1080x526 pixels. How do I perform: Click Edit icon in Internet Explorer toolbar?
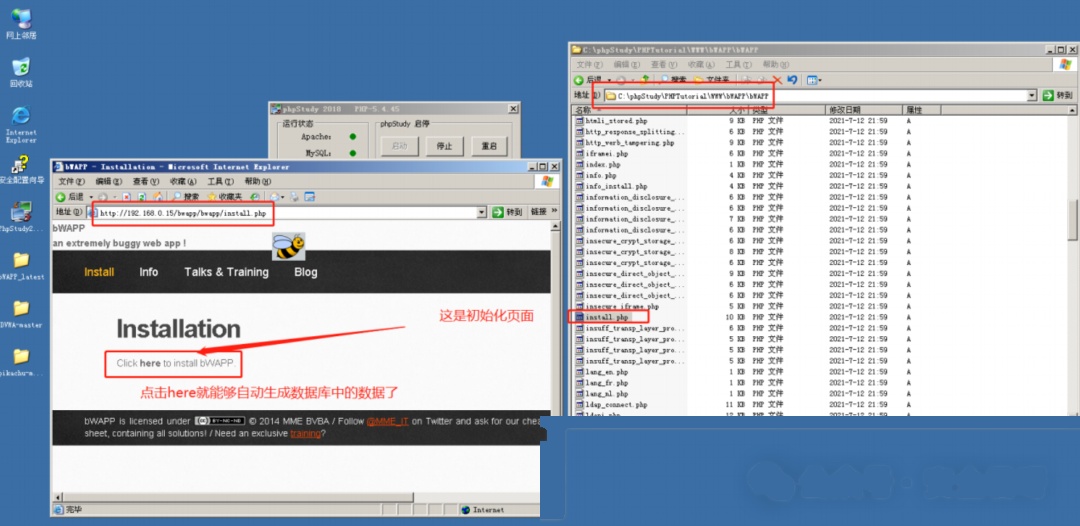click(309, 197)
